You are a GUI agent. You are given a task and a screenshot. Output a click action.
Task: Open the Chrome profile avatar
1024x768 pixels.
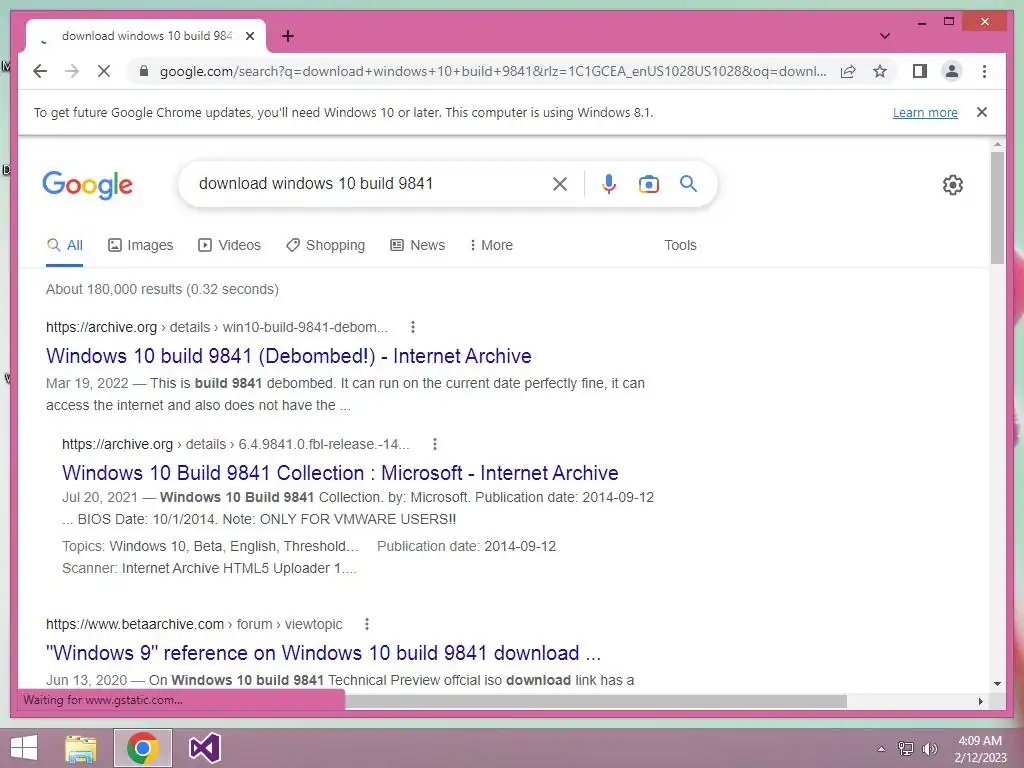[x=952, y=71]
